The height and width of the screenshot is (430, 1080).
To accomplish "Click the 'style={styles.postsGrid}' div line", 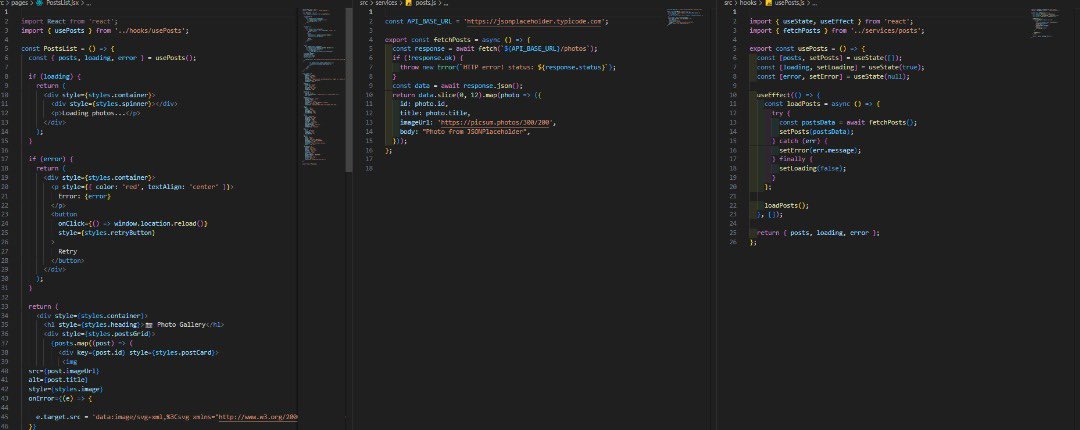I will coord(100,334).
